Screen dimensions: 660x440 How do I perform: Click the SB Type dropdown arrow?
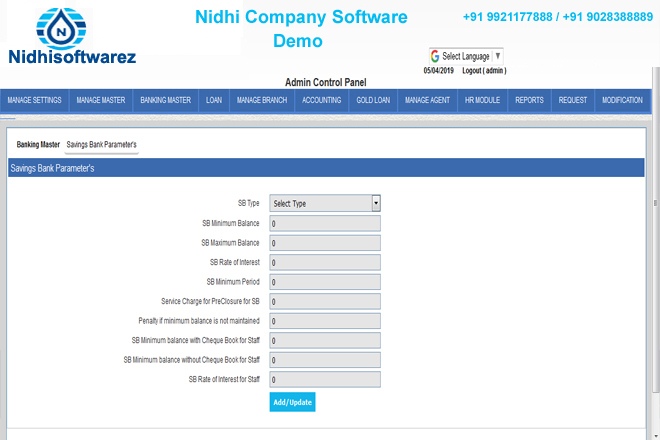[x=376, y=203]
